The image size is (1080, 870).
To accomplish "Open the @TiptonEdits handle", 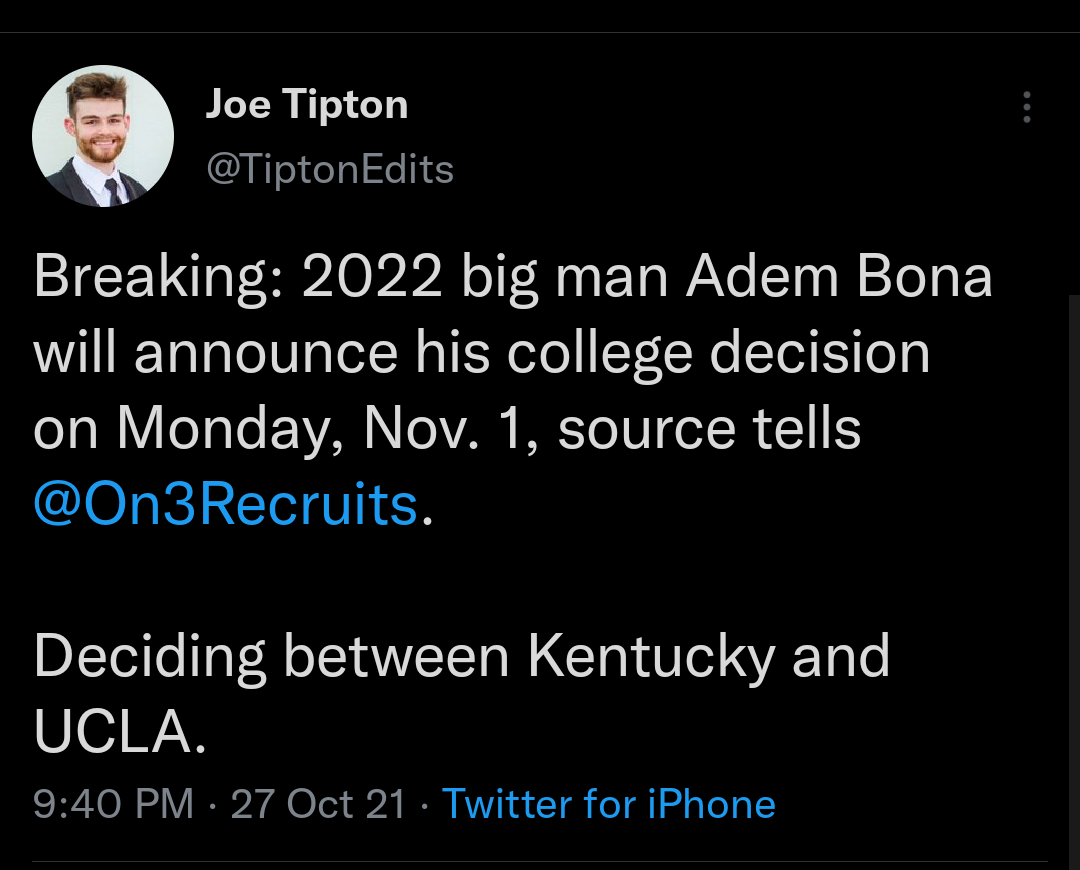I will [330, 169].
